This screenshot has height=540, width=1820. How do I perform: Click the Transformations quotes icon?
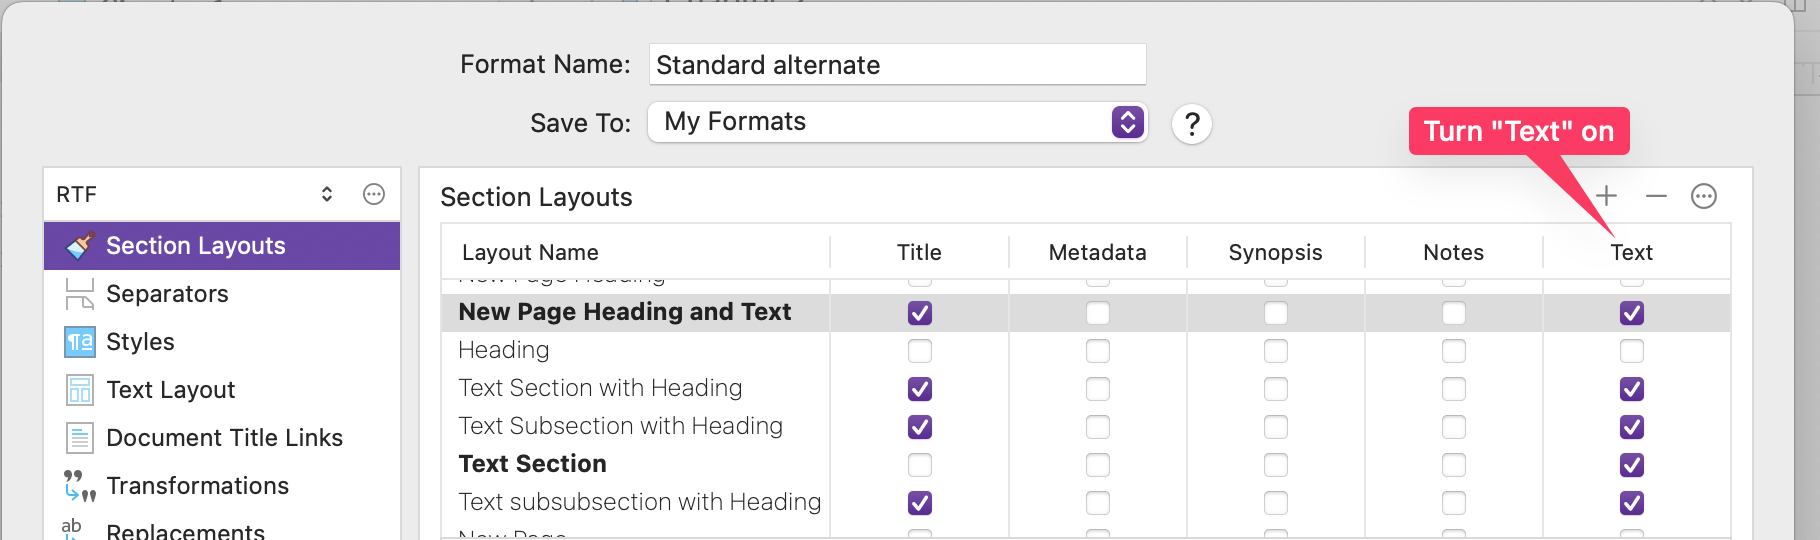[80, 486]
